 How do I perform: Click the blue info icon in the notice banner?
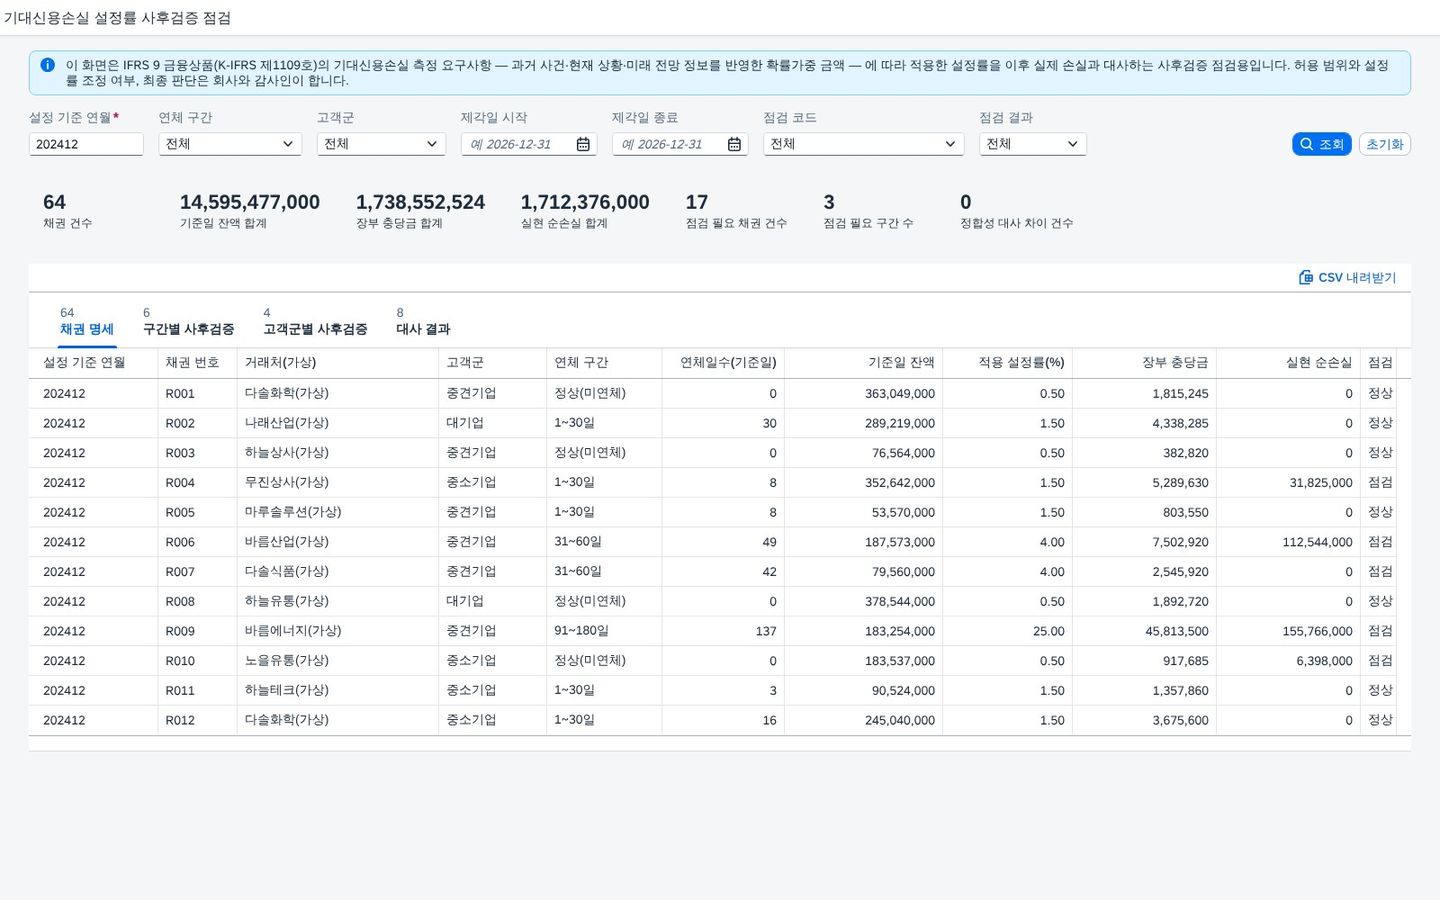47,65
